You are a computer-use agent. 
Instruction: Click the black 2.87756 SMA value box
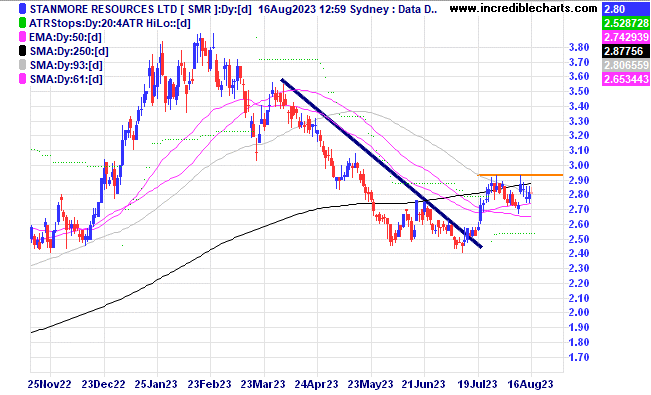pos(626,51)
